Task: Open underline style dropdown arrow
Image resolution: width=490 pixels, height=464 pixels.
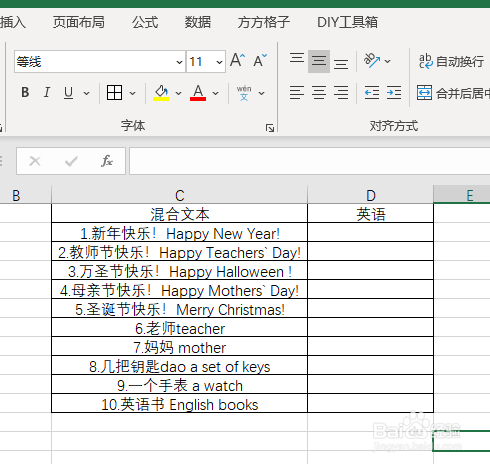Action: coord(86,93)
